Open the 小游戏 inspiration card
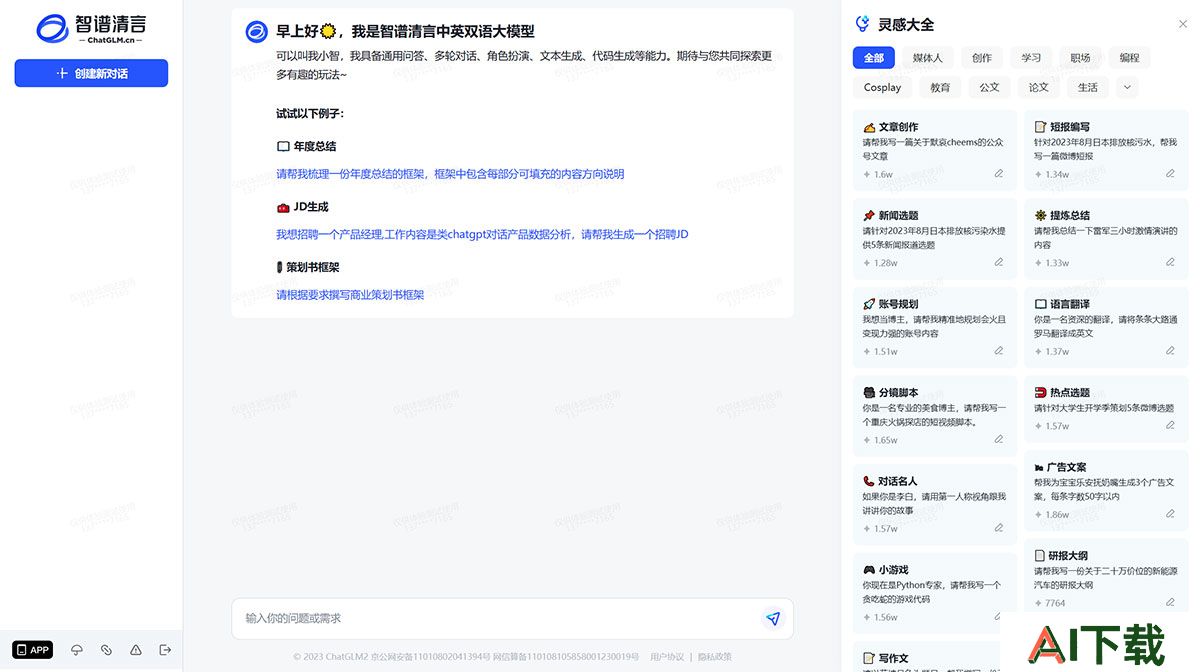The height and width of the screenshot is (672, 1200). pyautogui.click(x=935, y=592)
